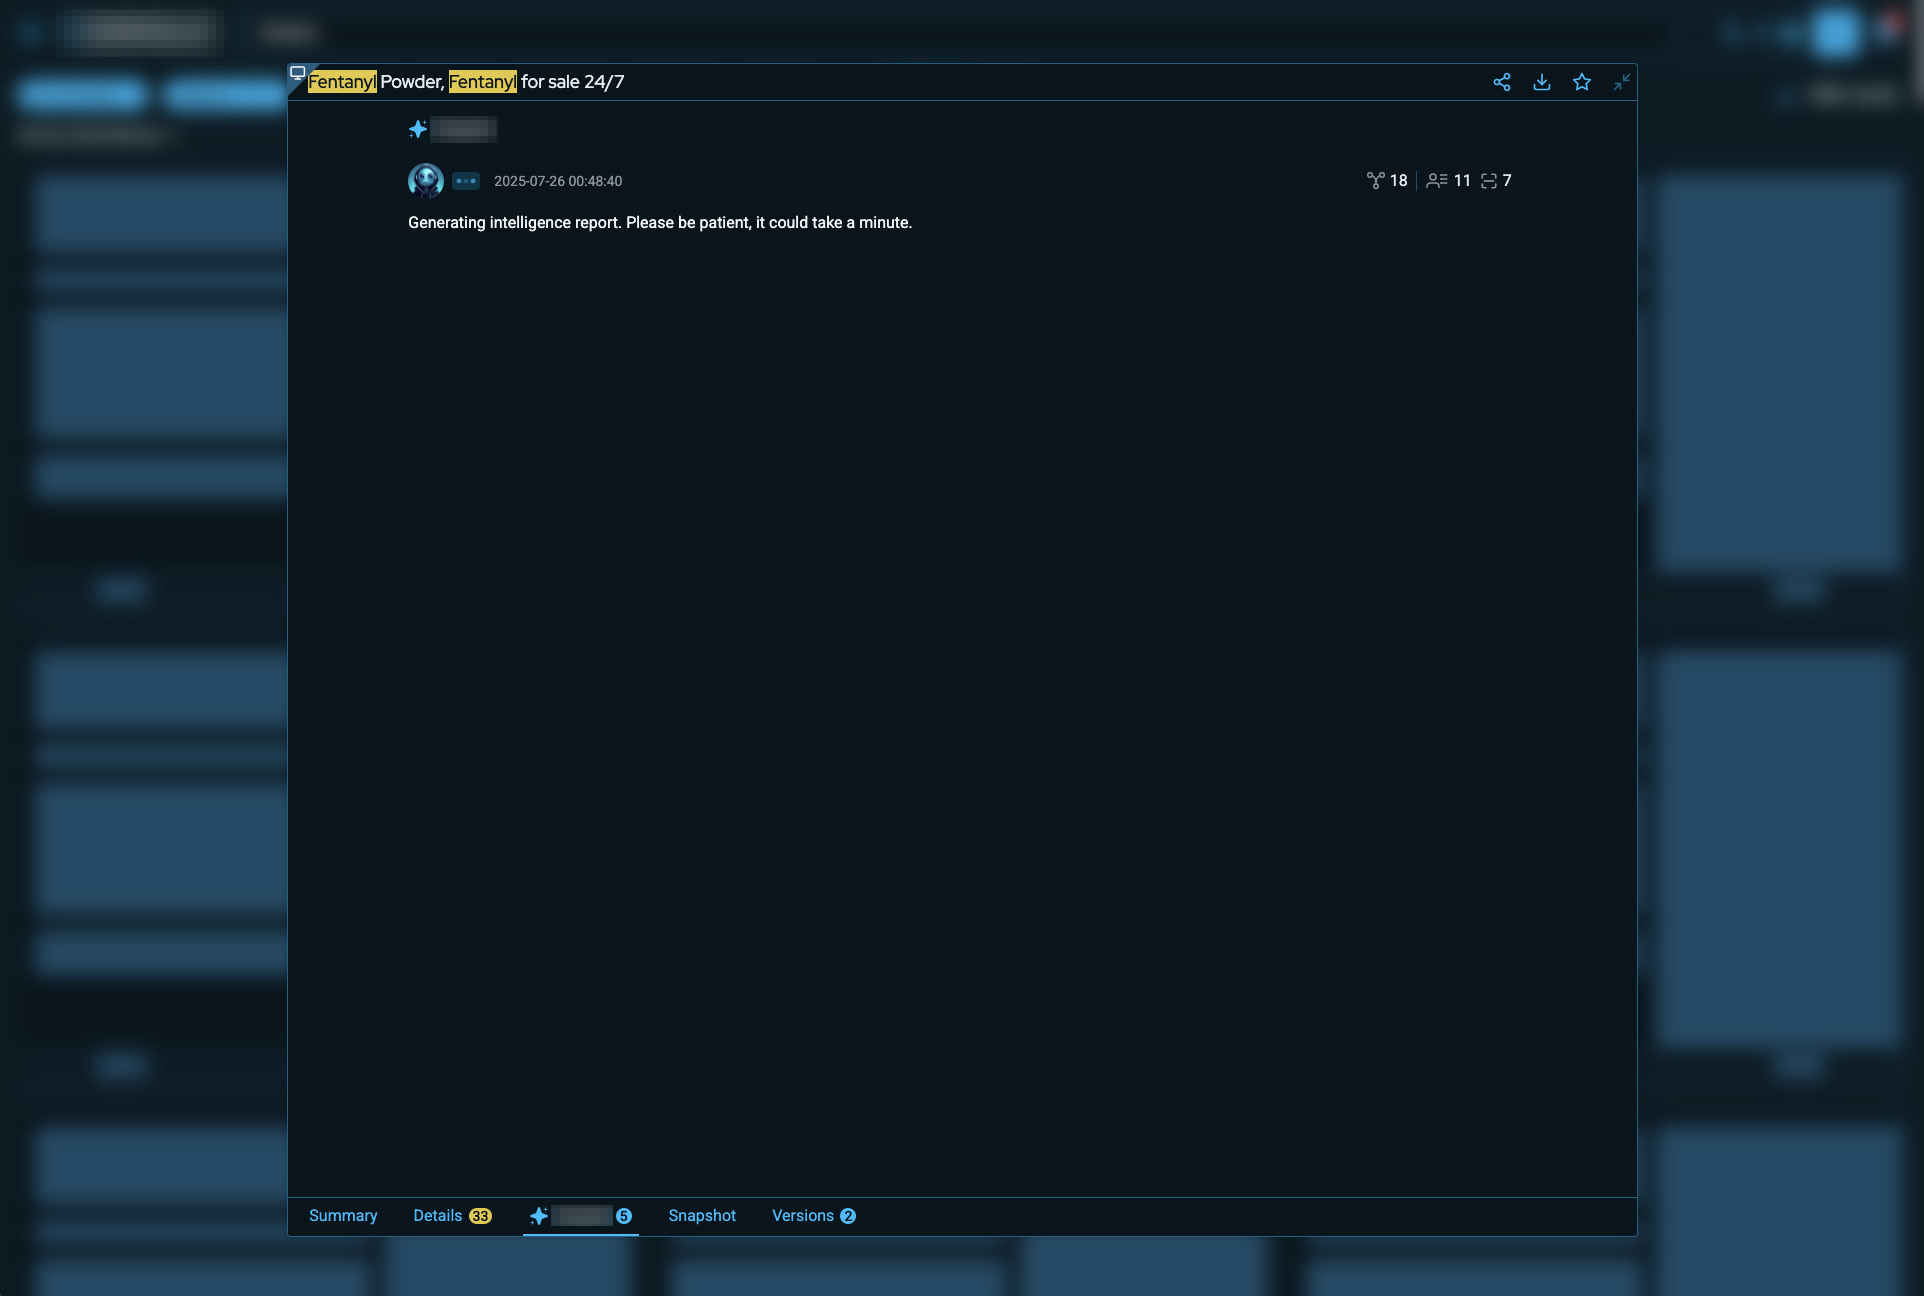Open the Details tab

click(x=438, y=1216)
